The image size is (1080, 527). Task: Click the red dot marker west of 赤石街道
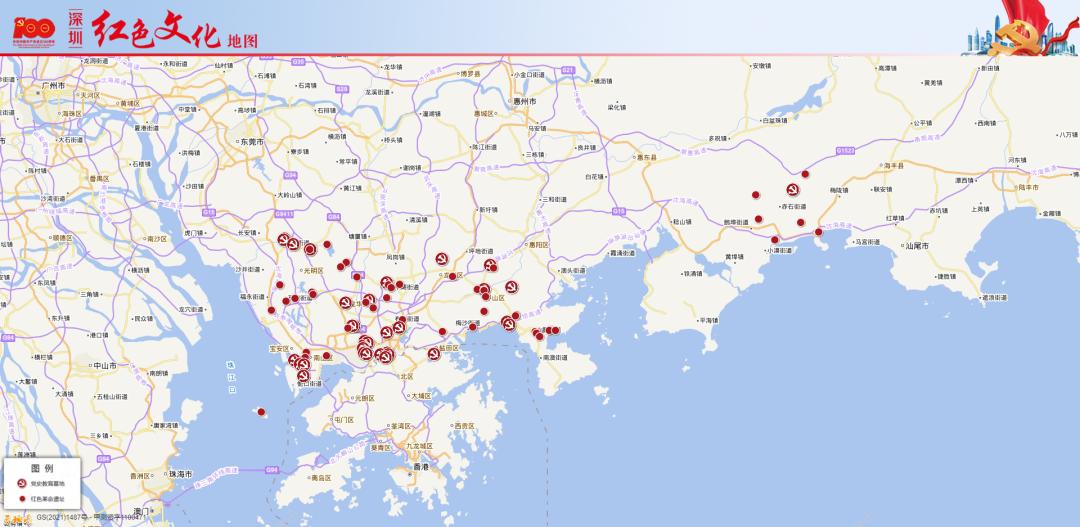pyautogui.click(x=756, y=196)
